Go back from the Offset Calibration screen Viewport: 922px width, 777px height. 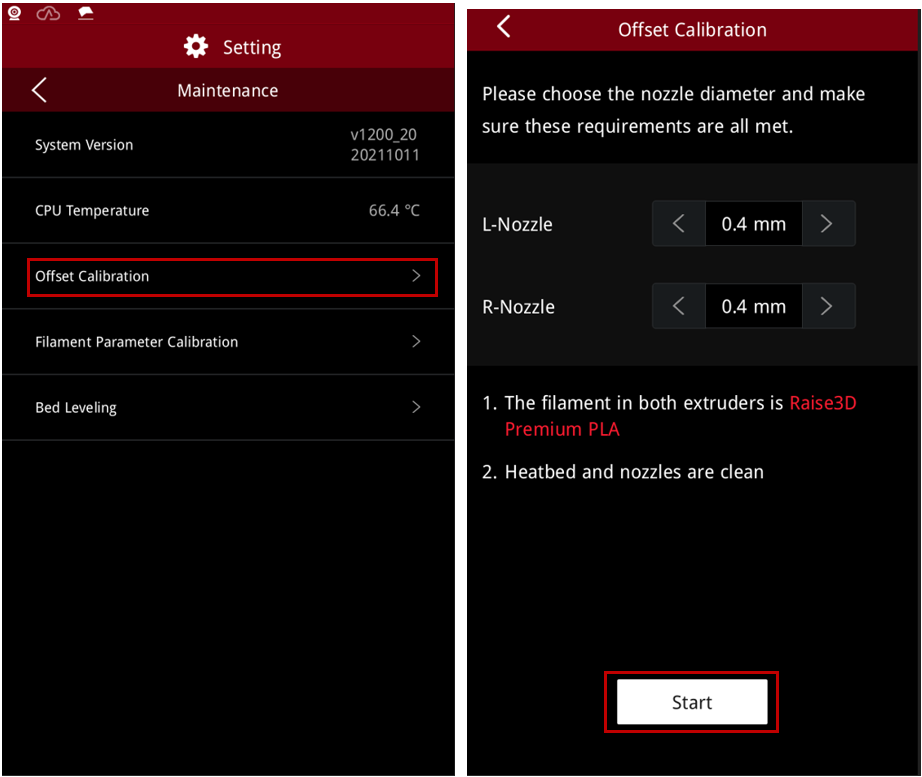point(504,27)
